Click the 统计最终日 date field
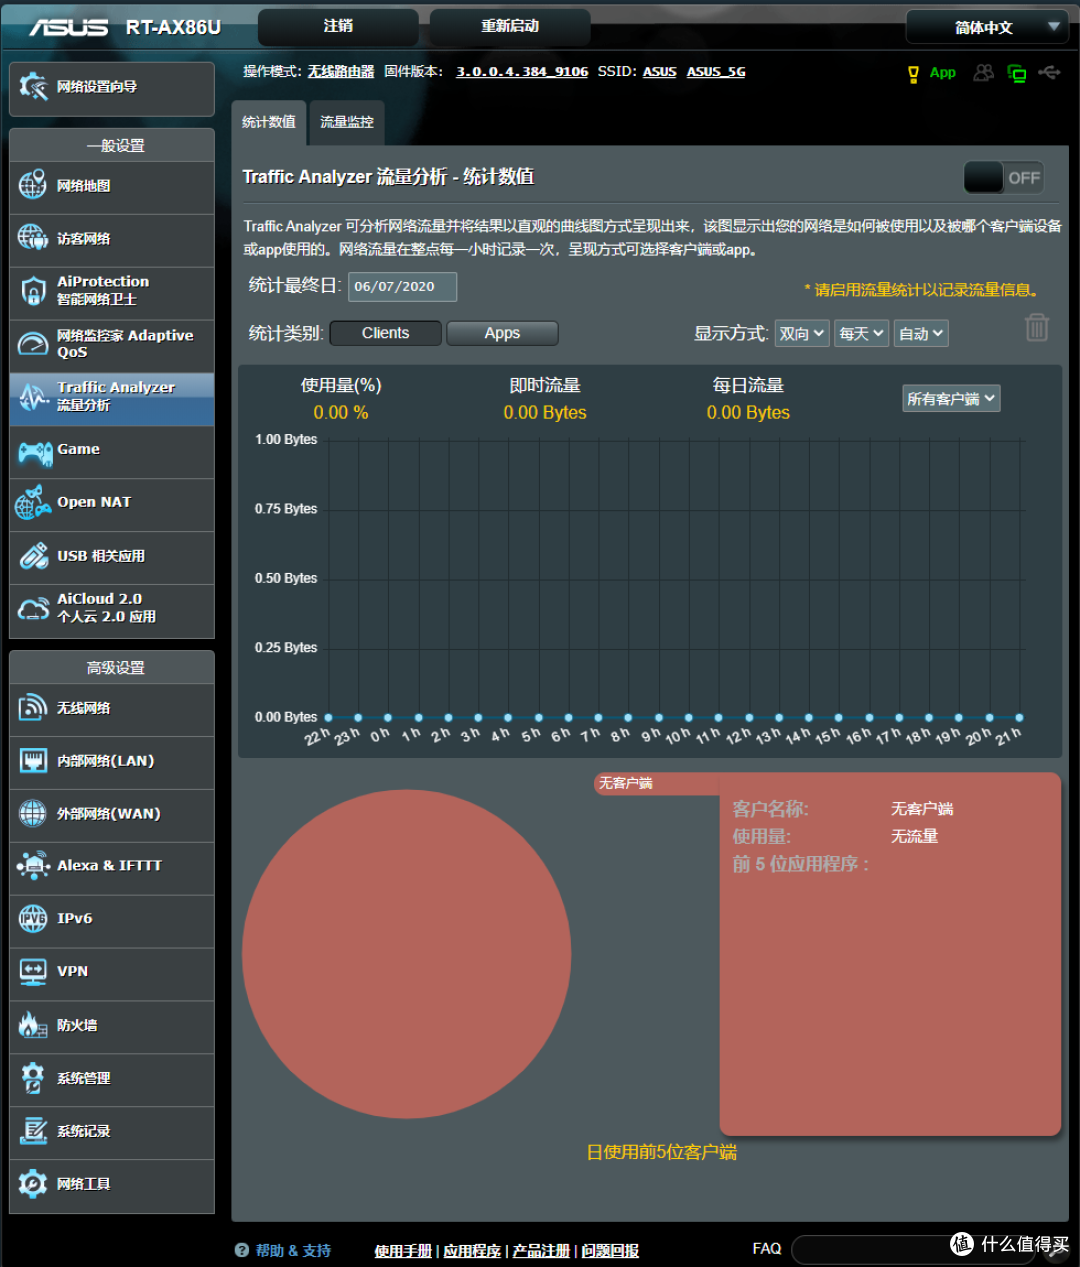The image size is (1080, 1267). [x=402, y=287]
